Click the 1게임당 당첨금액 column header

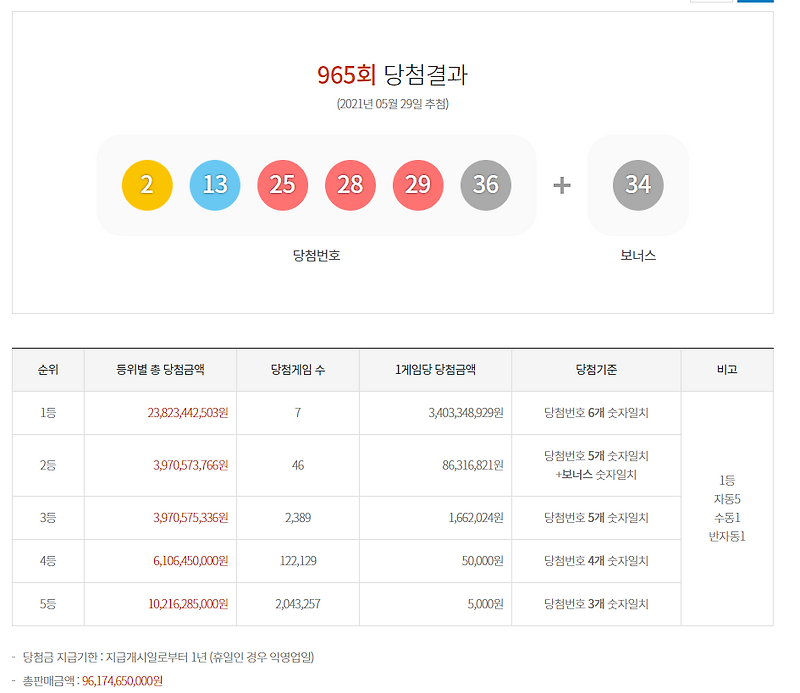[x=435, y=370]
